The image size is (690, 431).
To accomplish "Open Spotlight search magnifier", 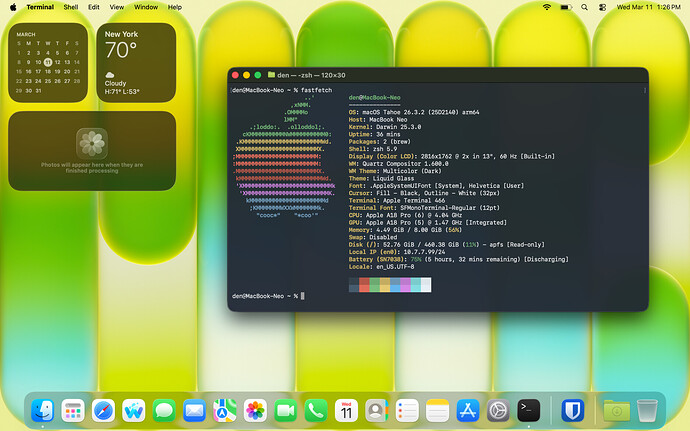I will point(584,7).
